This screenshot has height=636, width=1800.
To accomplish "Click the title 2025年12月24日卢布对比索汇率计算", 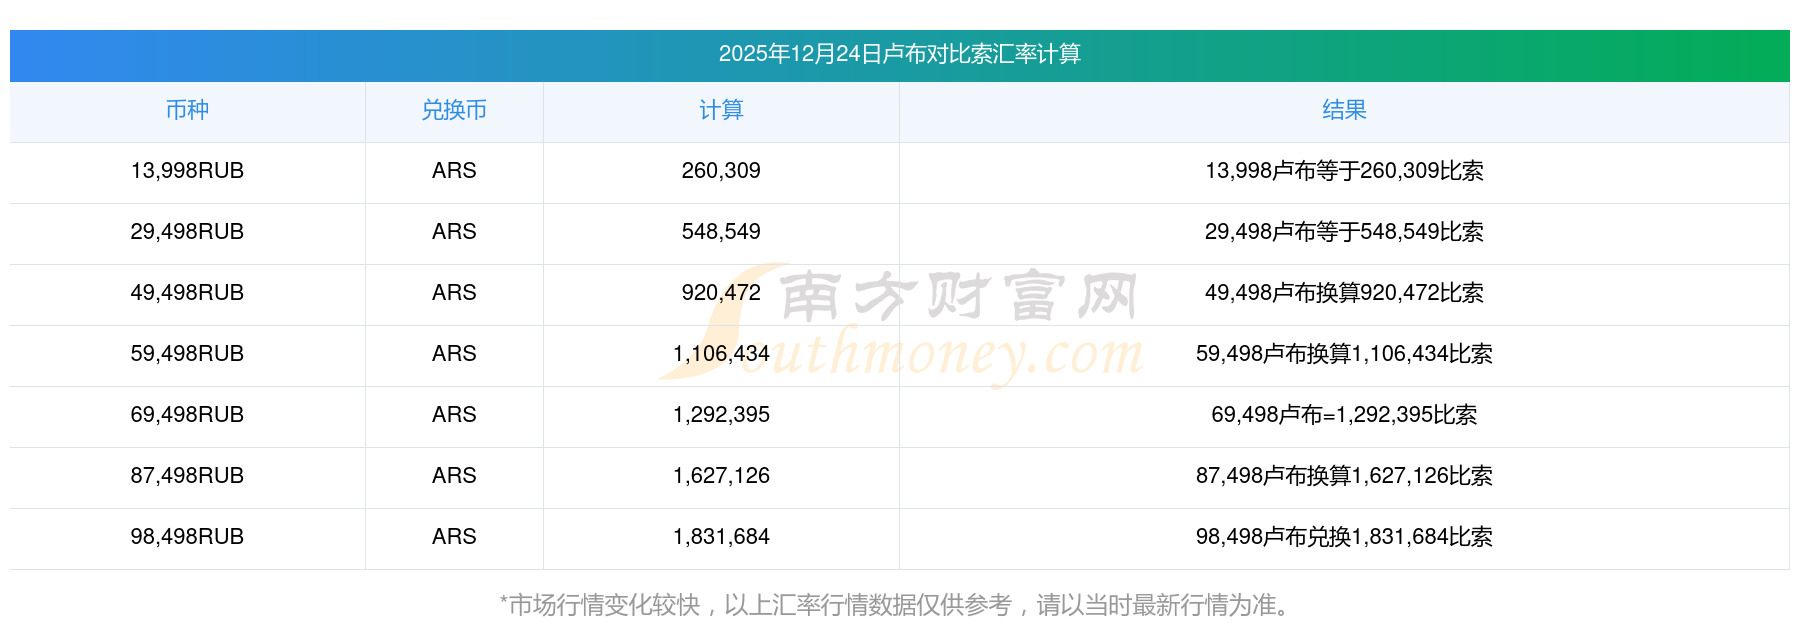I will pyautogui.click(x=899, y=54).
